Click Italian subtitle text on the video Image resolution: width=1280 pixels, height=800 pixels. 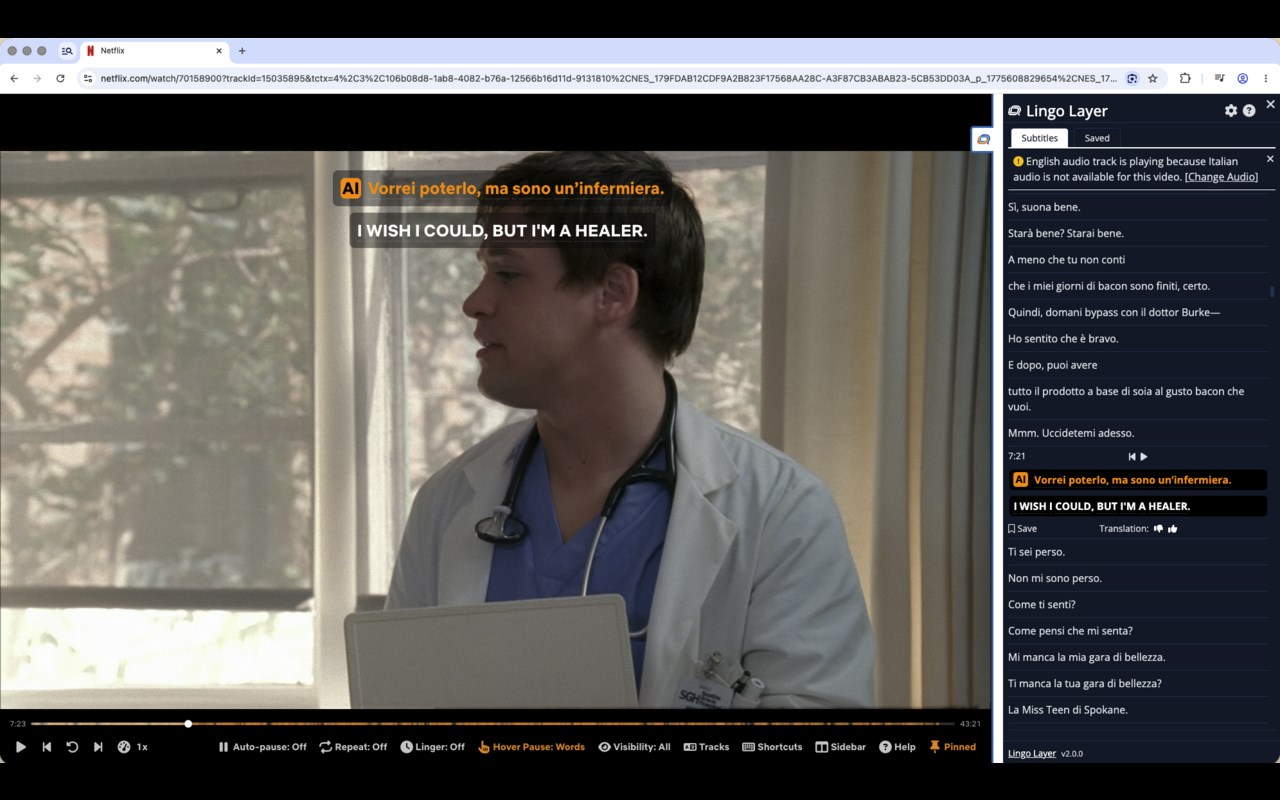pos(516,188)
